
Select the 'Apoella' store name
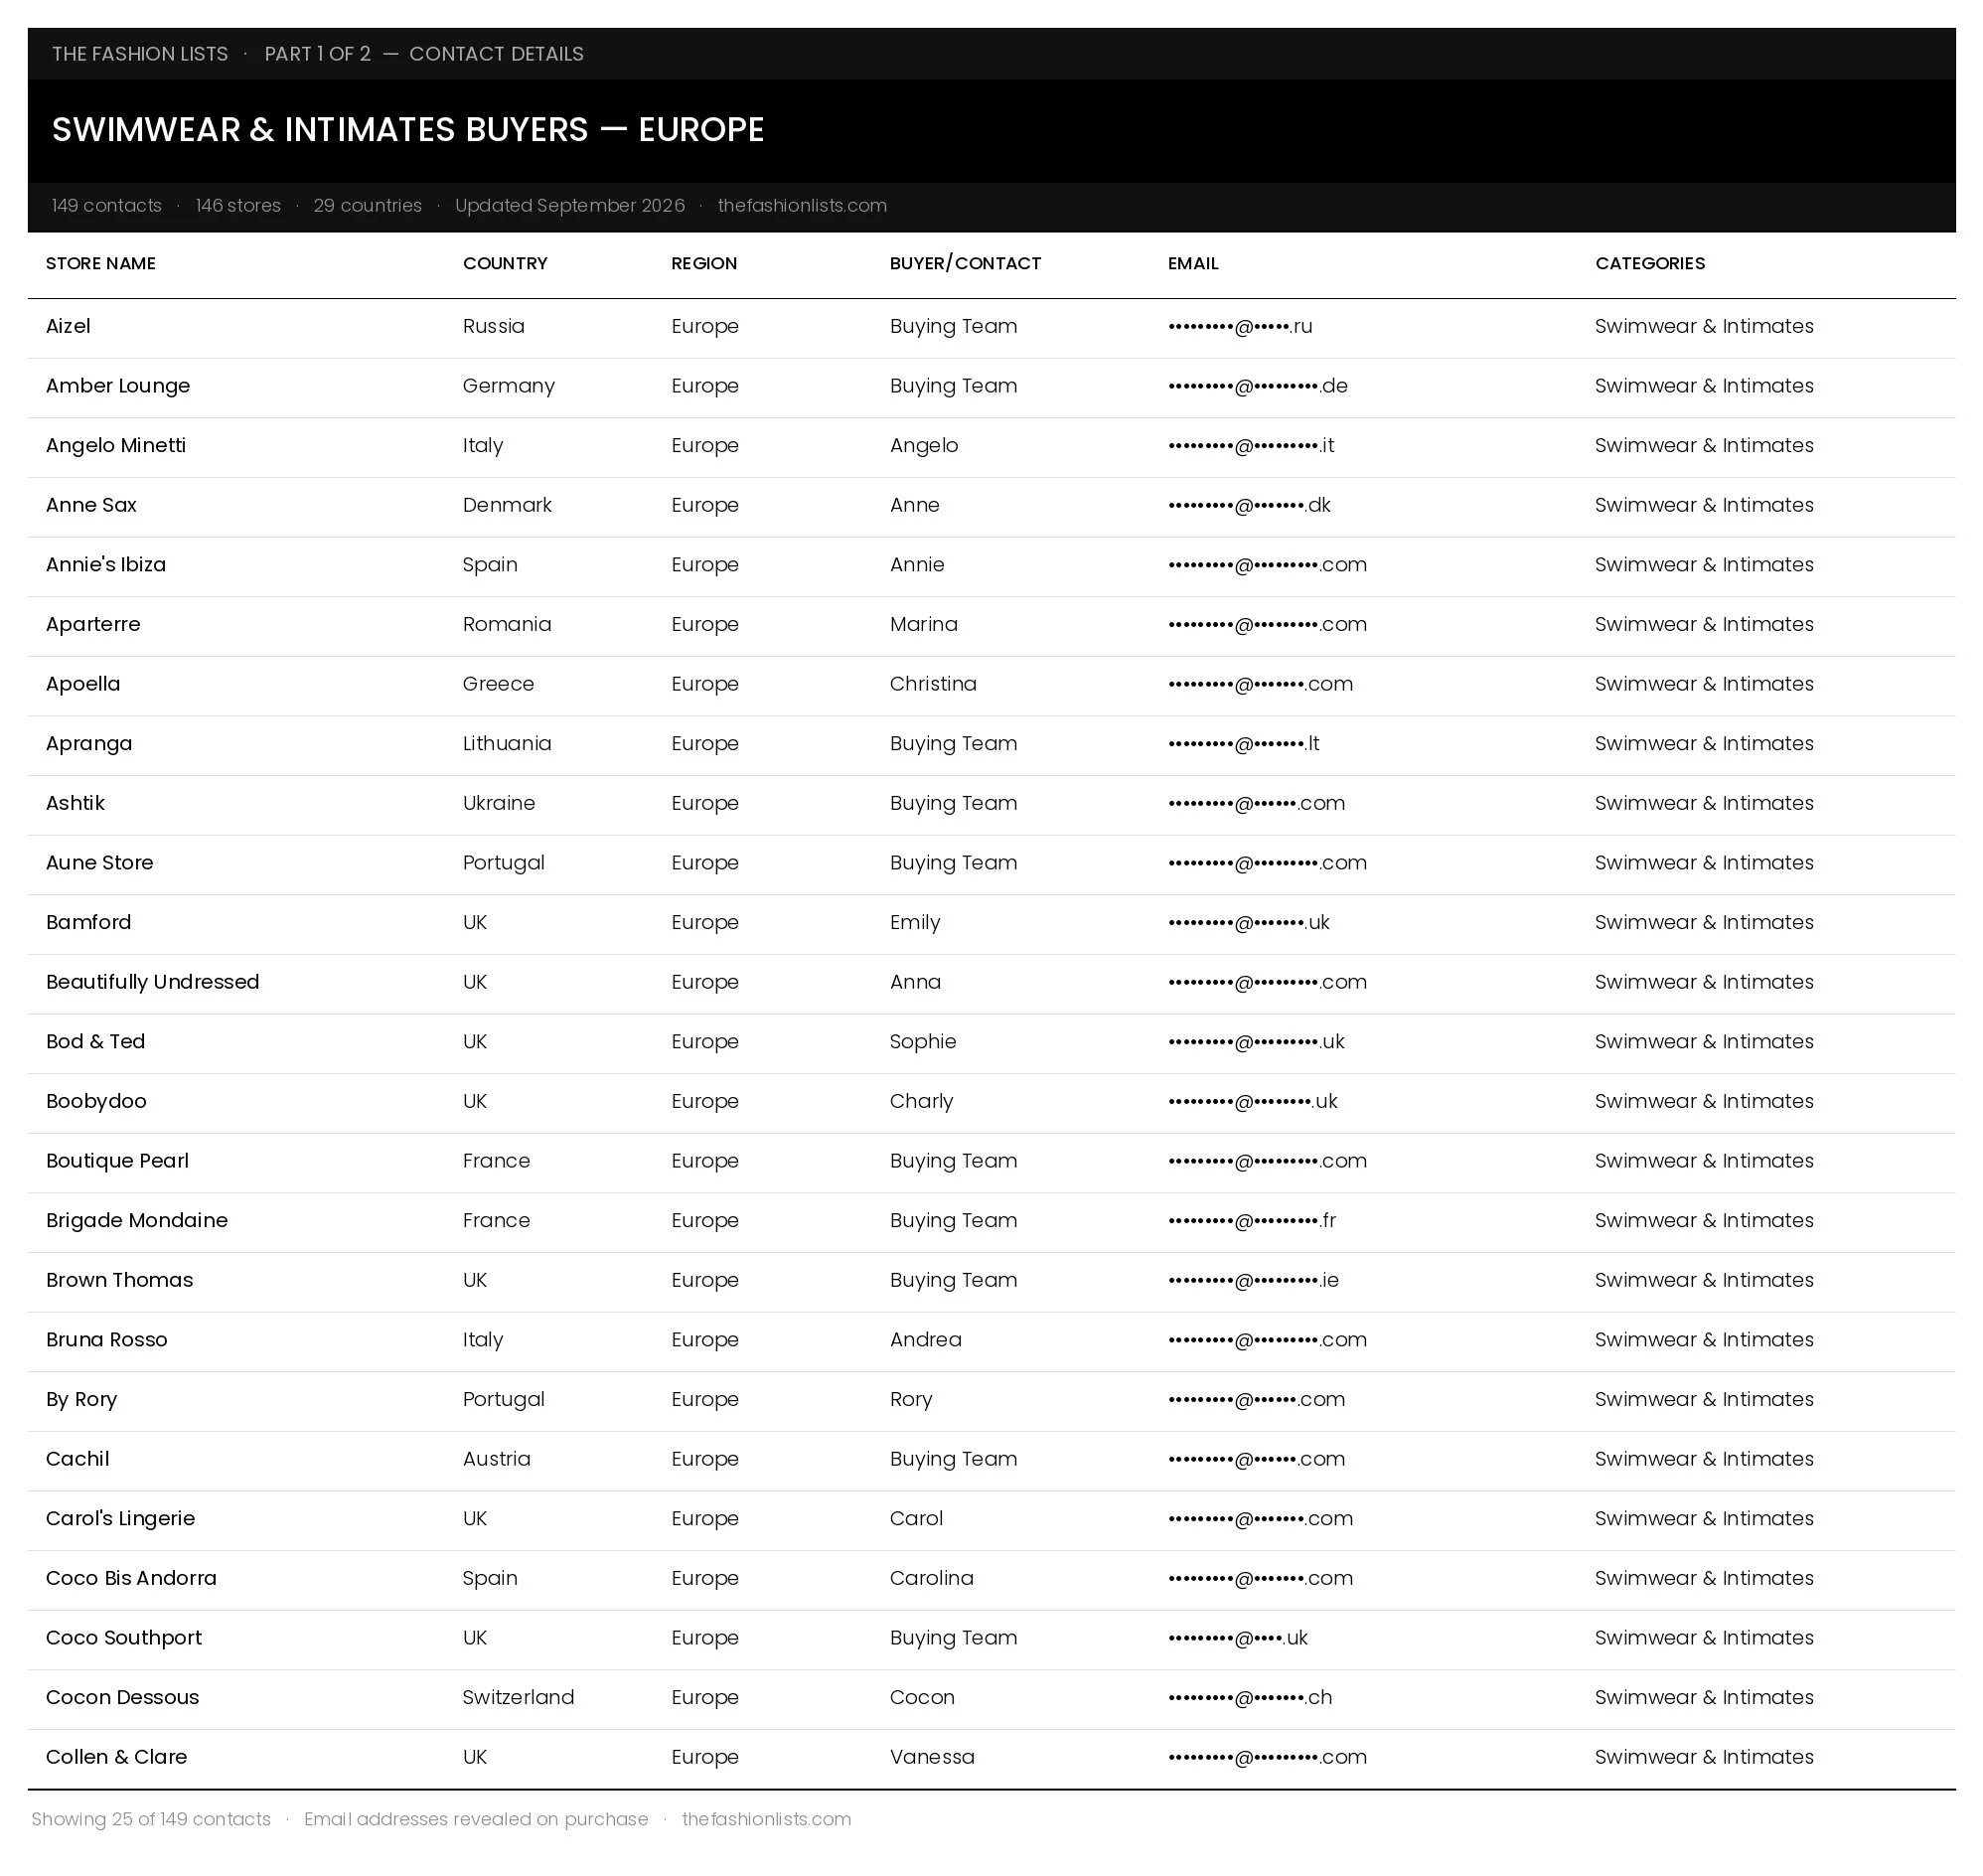pyautogui.click(x=83, y=685)
